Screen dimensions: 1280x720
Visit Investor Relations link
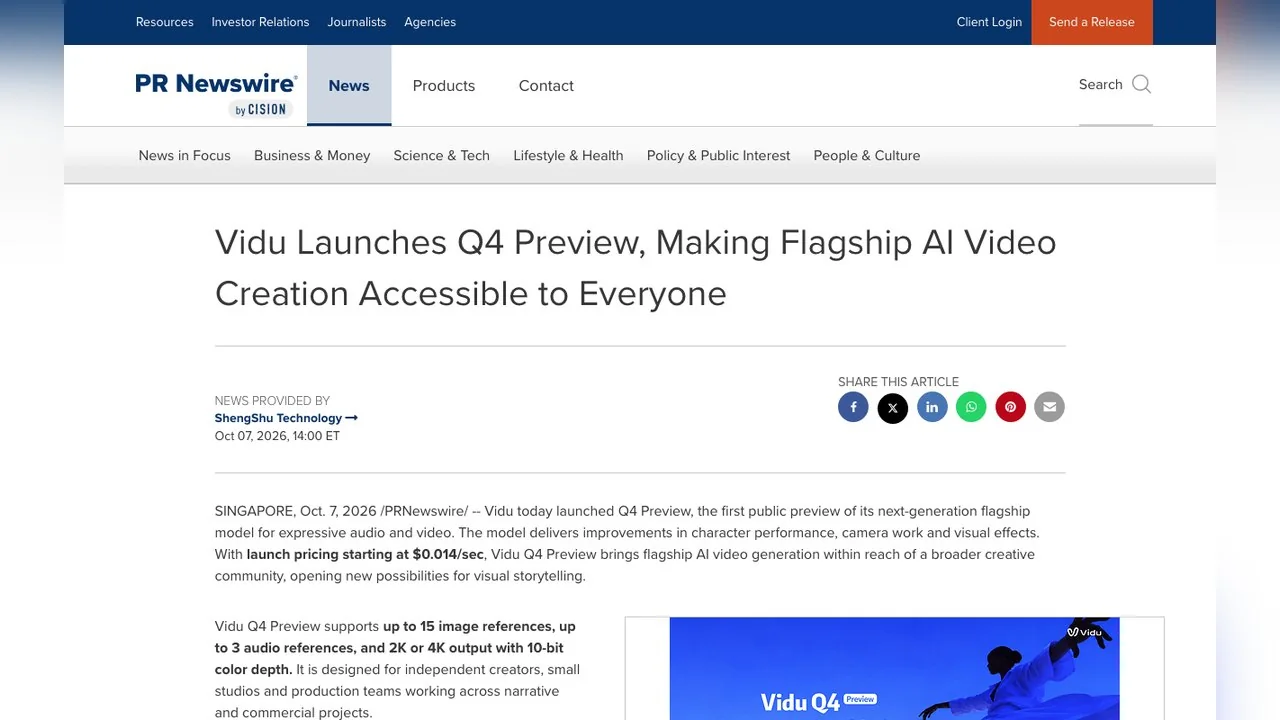[x=261, y=22]
